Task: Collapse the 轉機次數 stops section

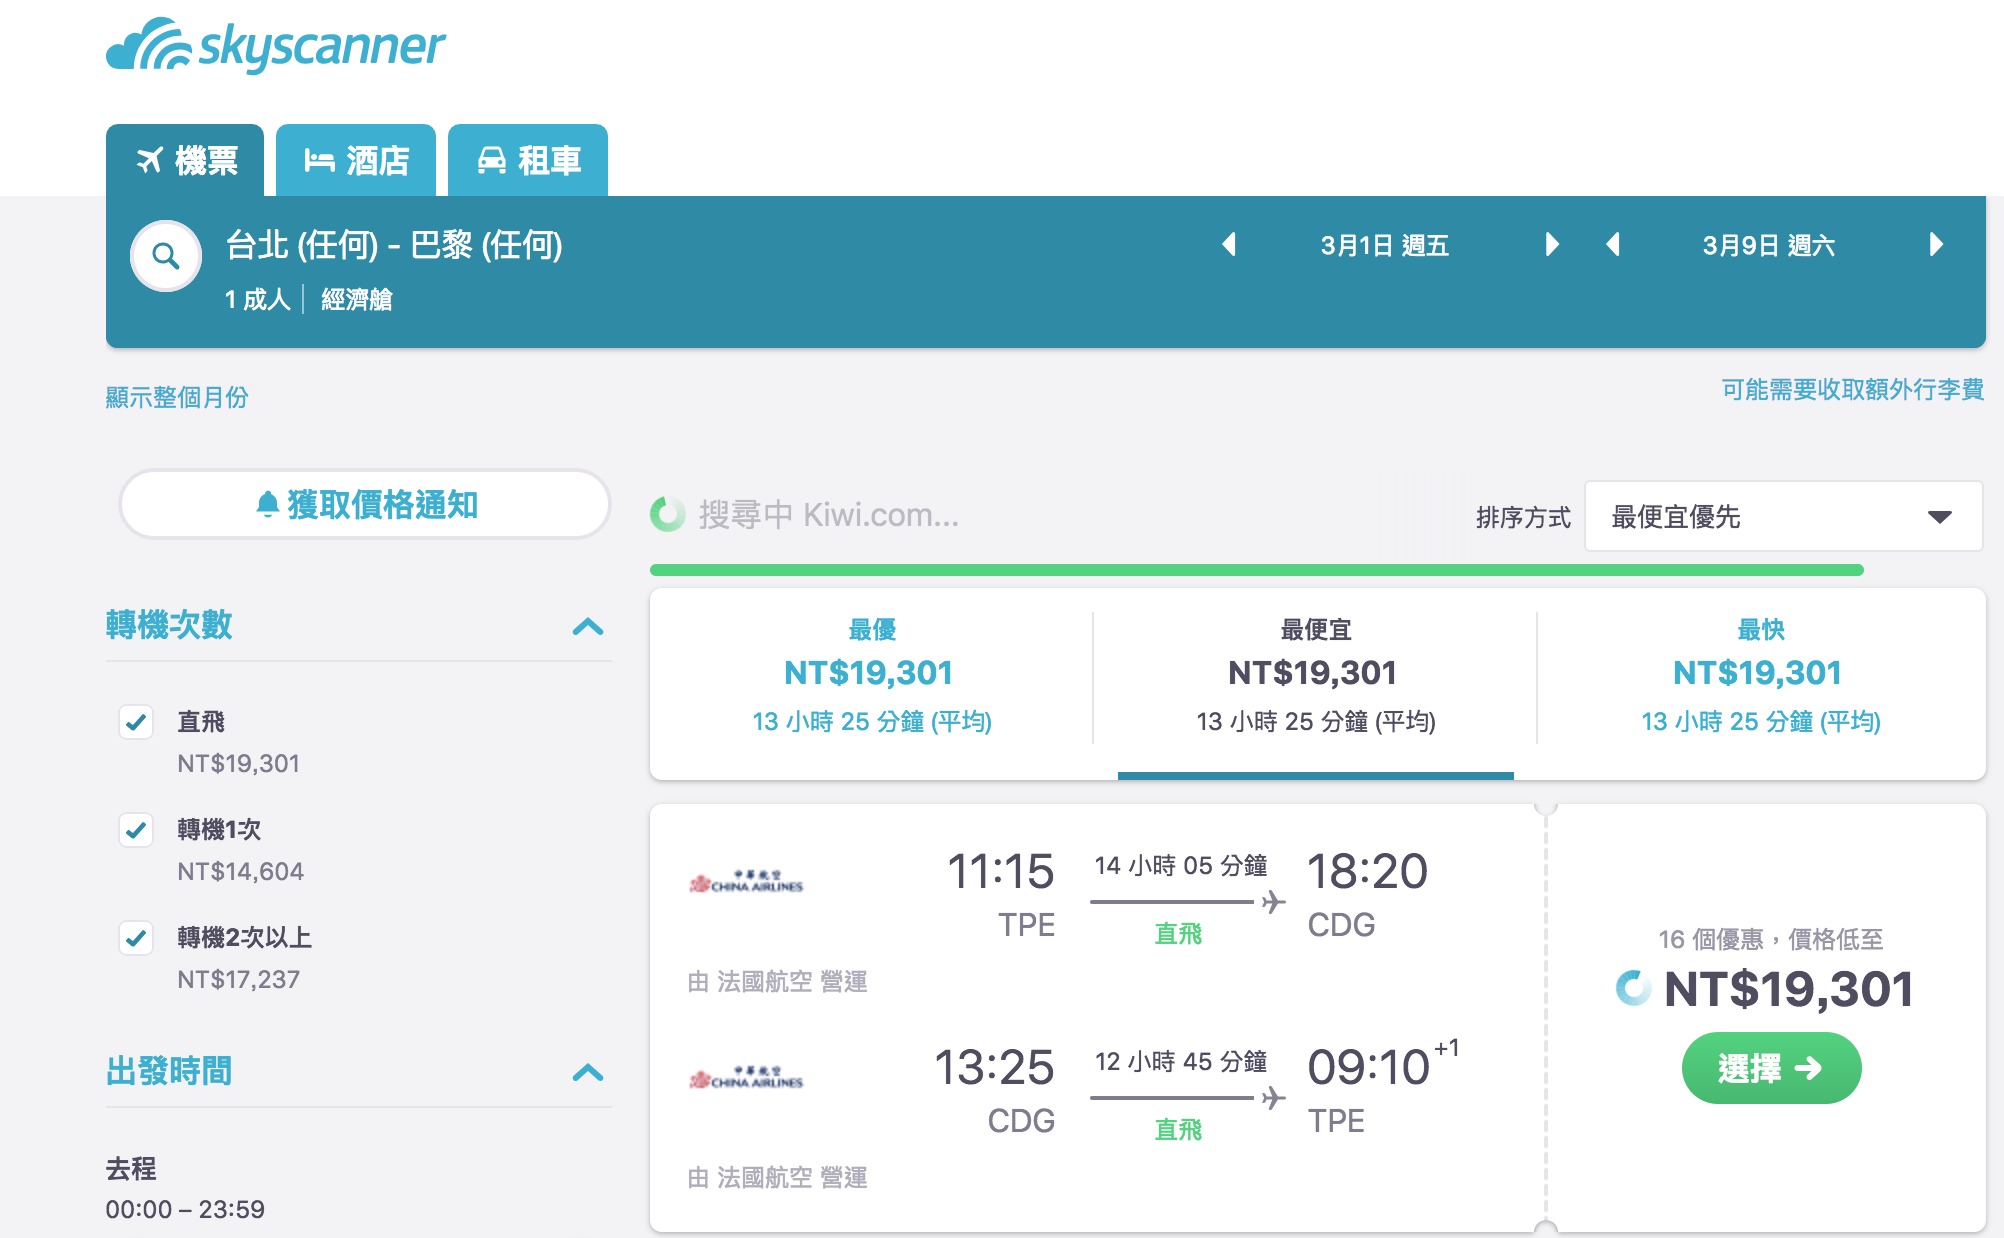Action: pos(588,627)
